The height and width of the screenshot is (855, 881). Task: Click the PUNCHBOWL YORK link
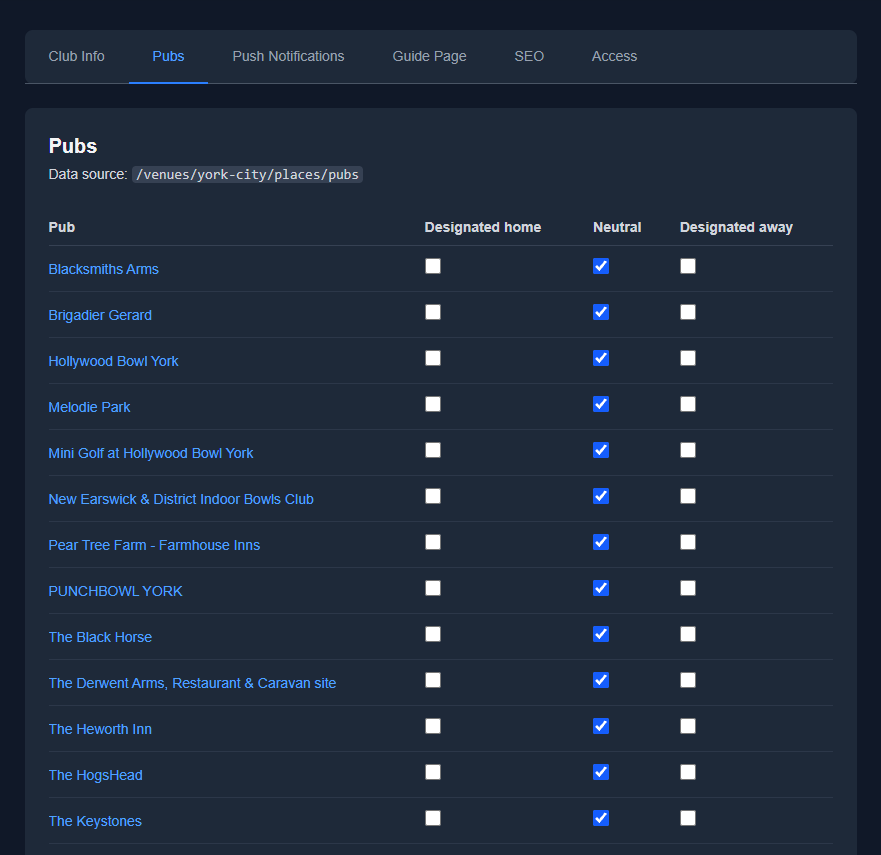[x=115, y=592]
